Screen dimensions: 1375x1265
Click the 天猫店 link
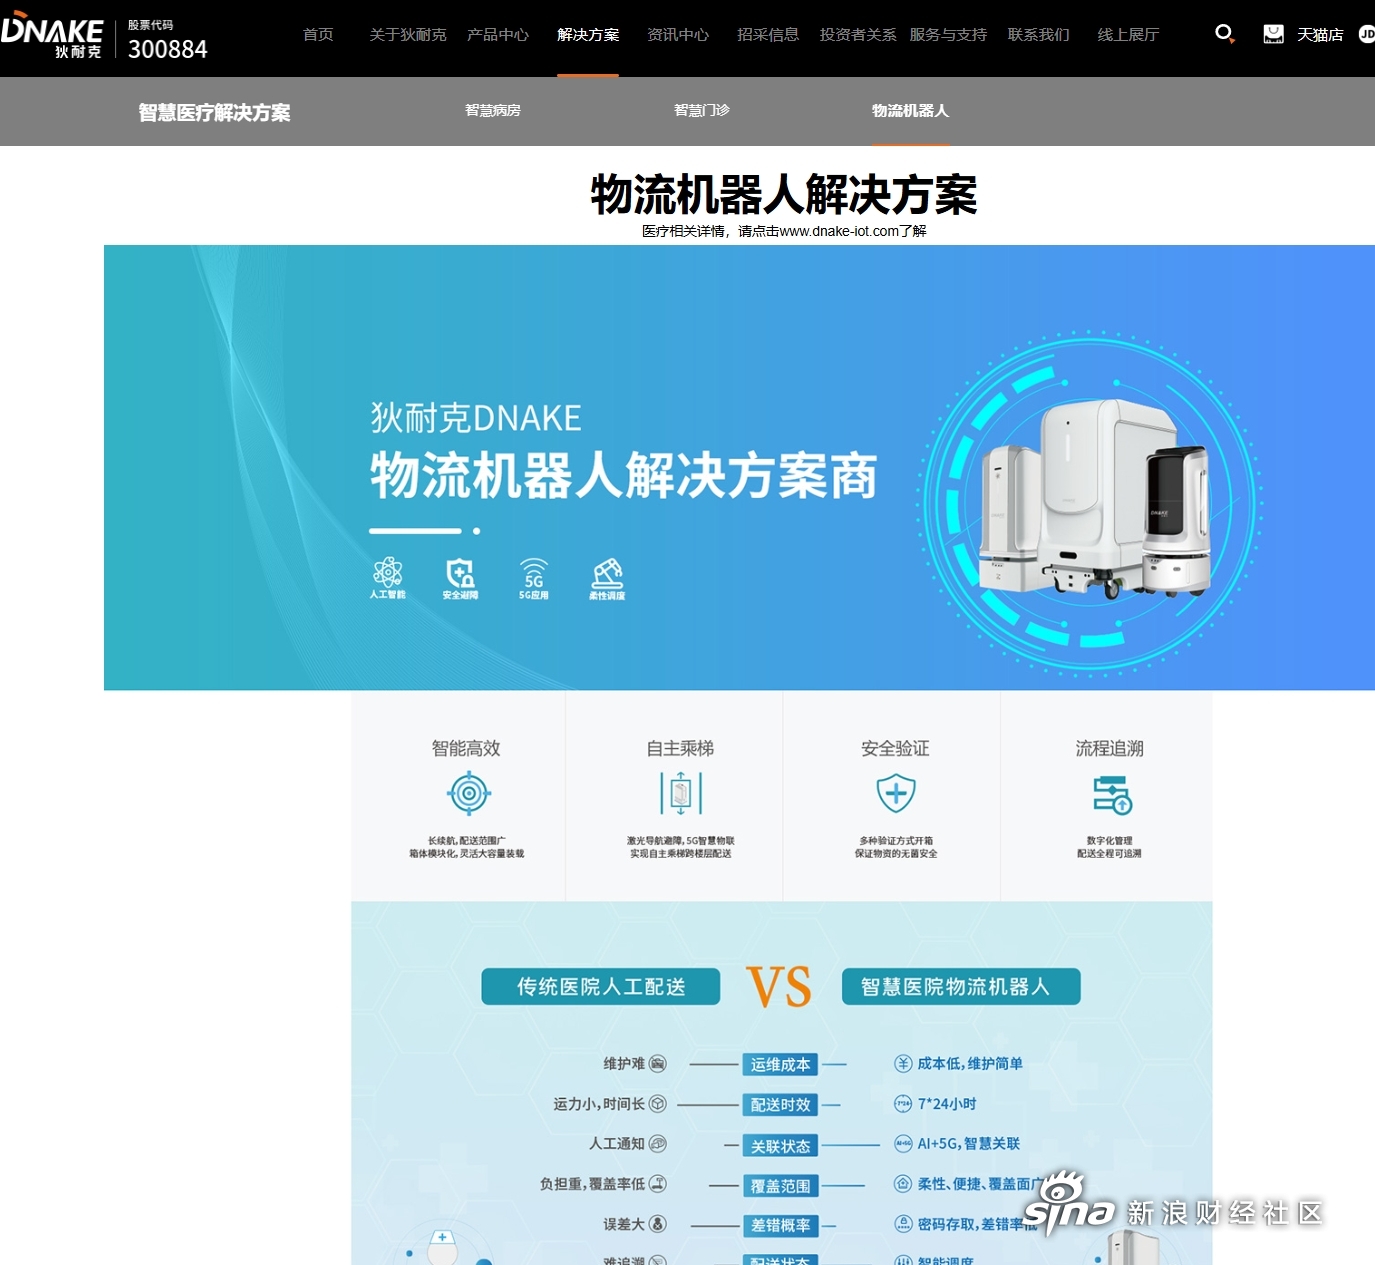tap(1320, 34)
